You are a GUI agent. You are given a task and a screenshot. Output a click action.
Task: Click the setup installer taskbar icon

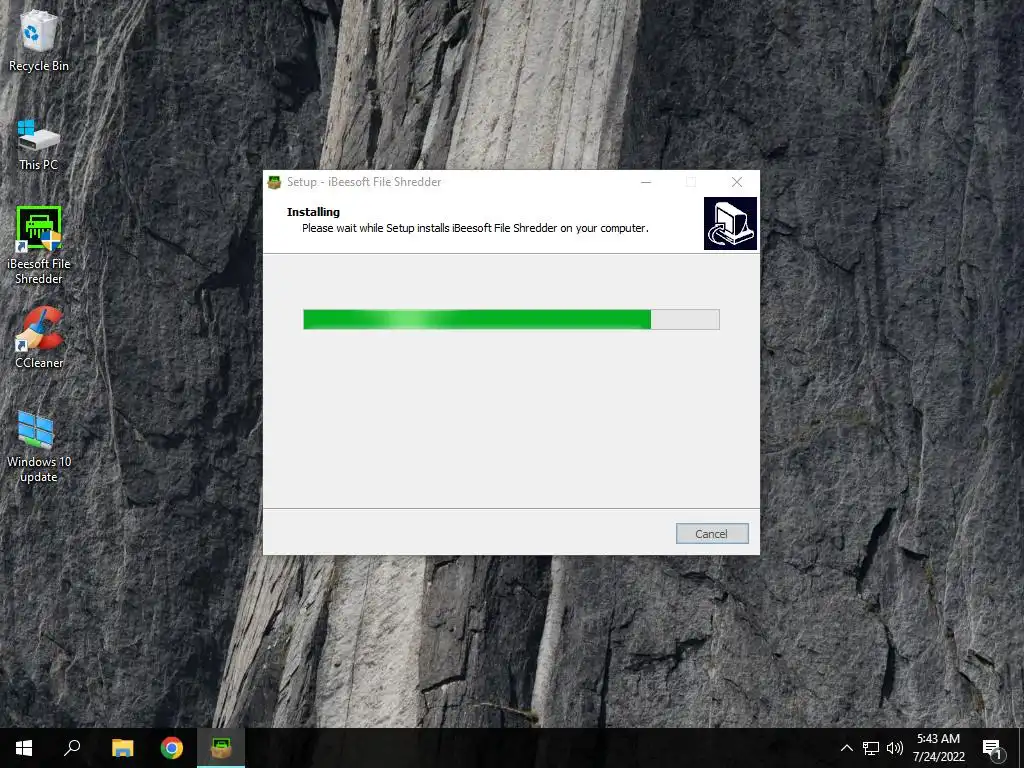pos(221,748)
